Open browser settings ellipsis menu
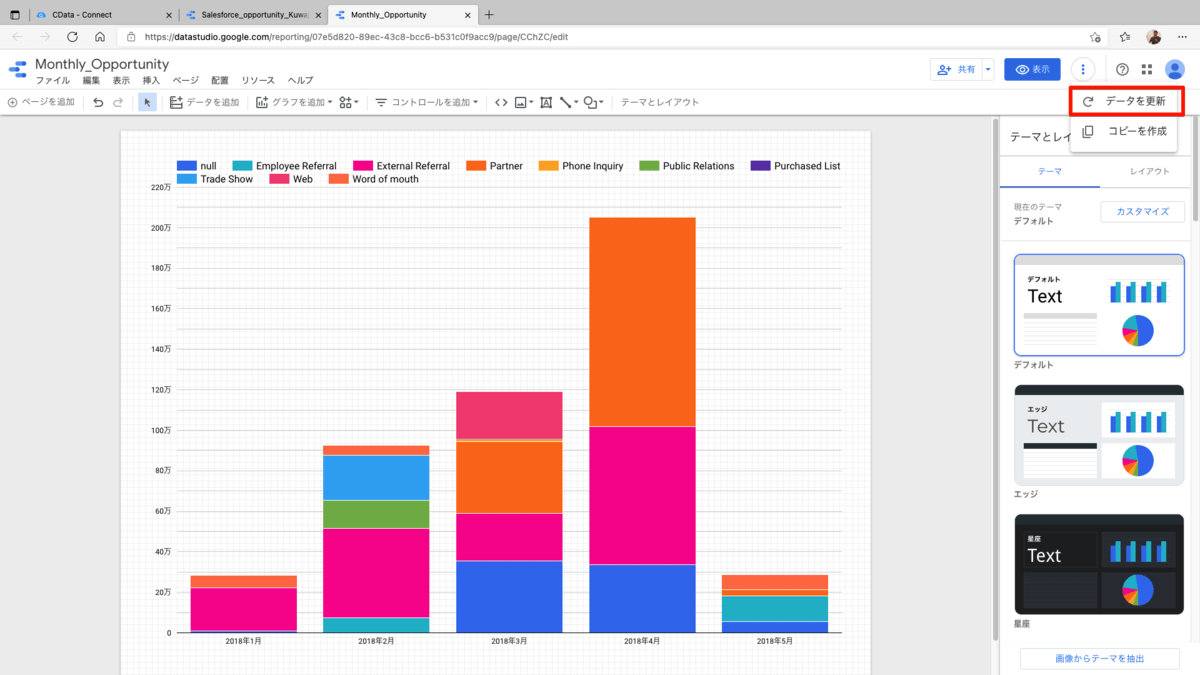 click(1182, 37)
